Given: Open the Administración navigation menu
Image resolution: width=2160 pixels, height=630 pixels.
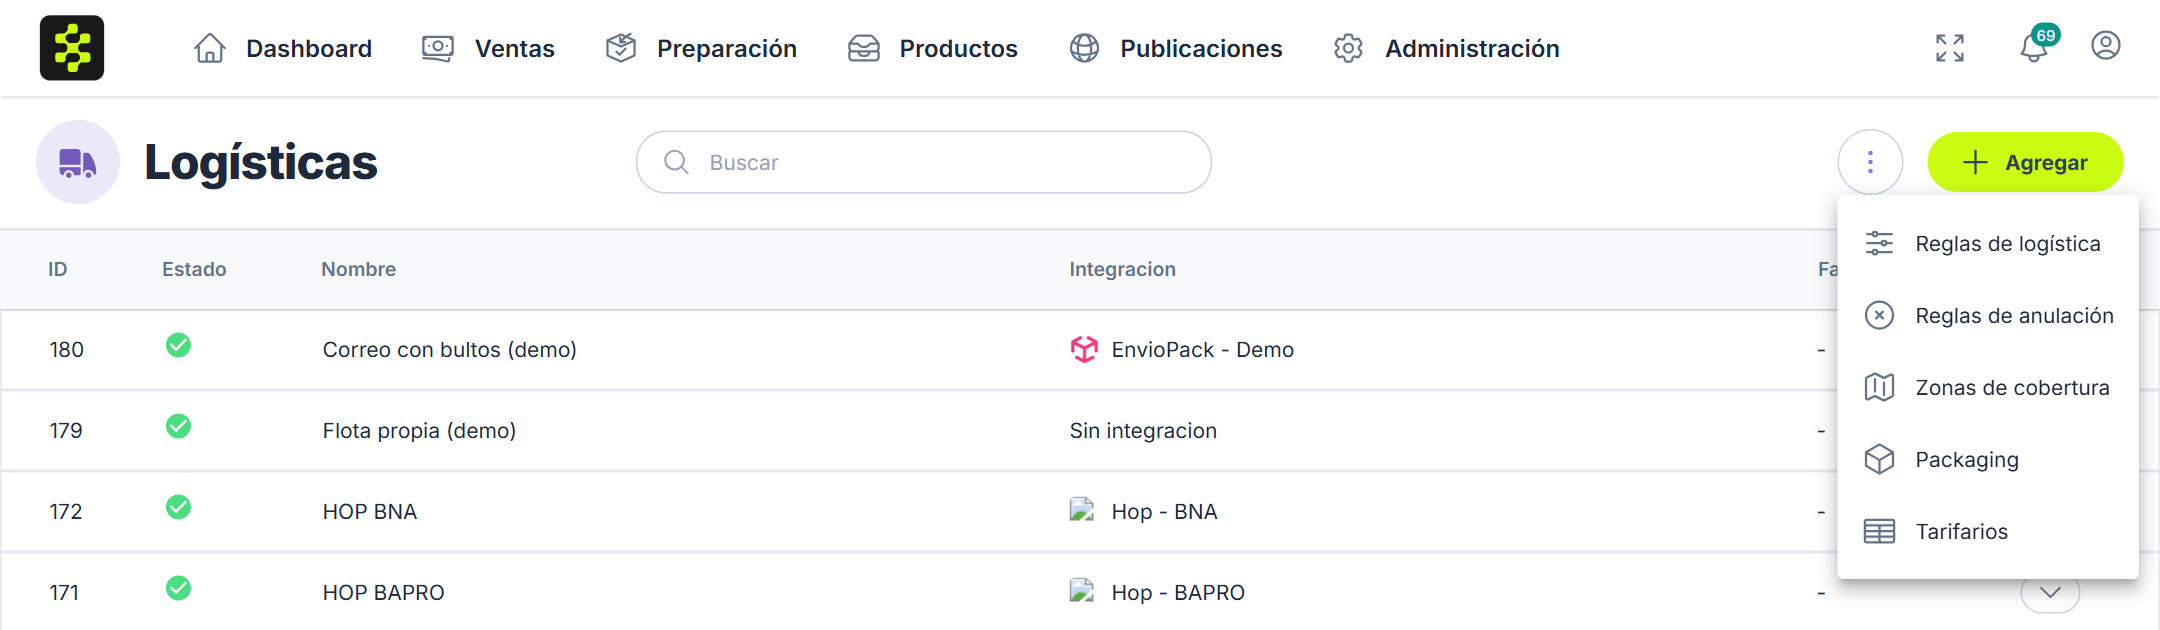Looking at the screenshot, I should [x=1446, y=48].
